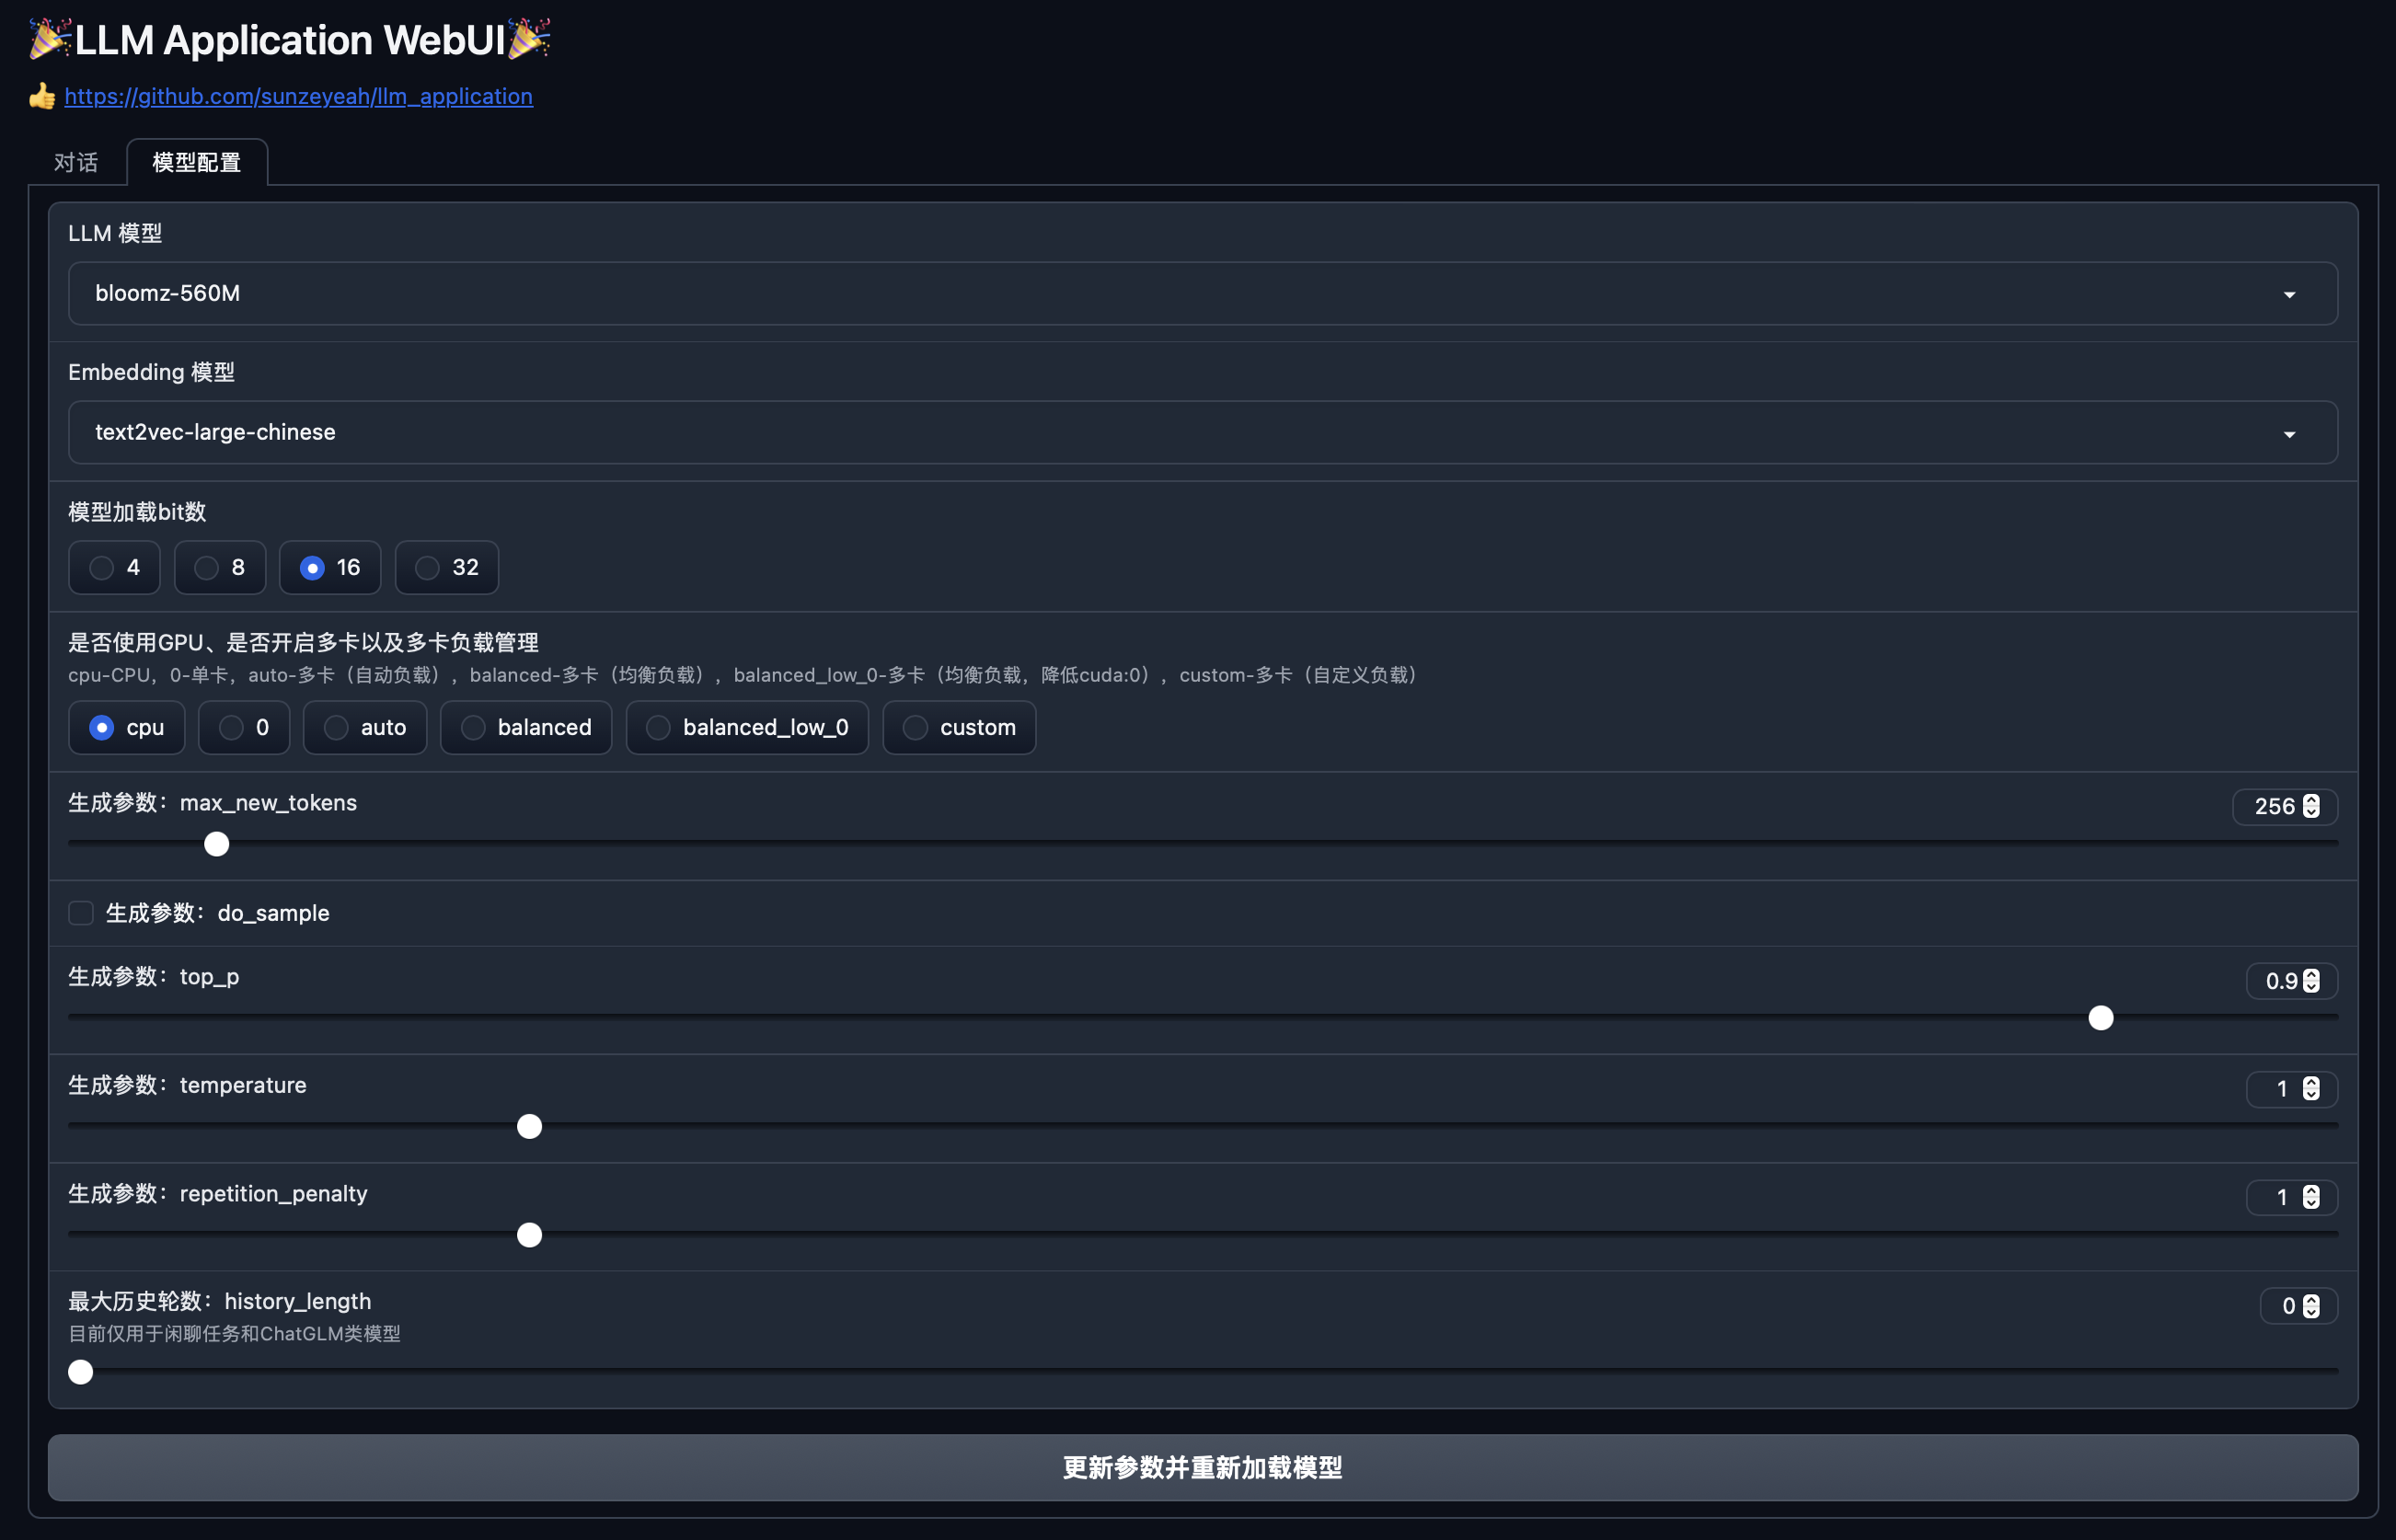Open the Embedding model dropdown arrow
Image resolution: width=2396 pixels, height=1540 pixels.
click(2288, 434)
